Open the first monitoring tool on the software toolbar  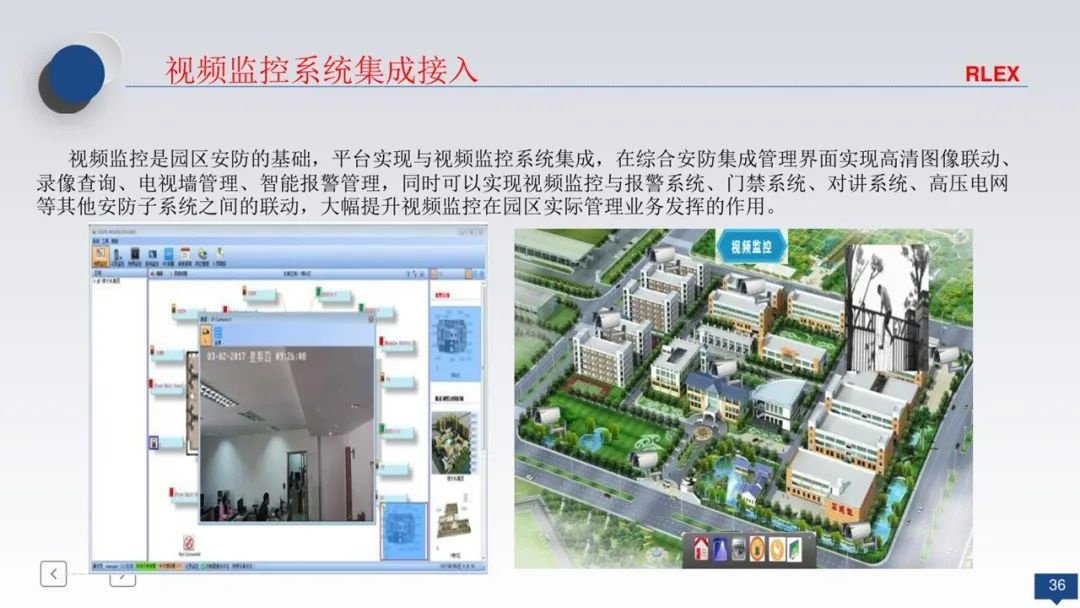[x=100, y=253]
